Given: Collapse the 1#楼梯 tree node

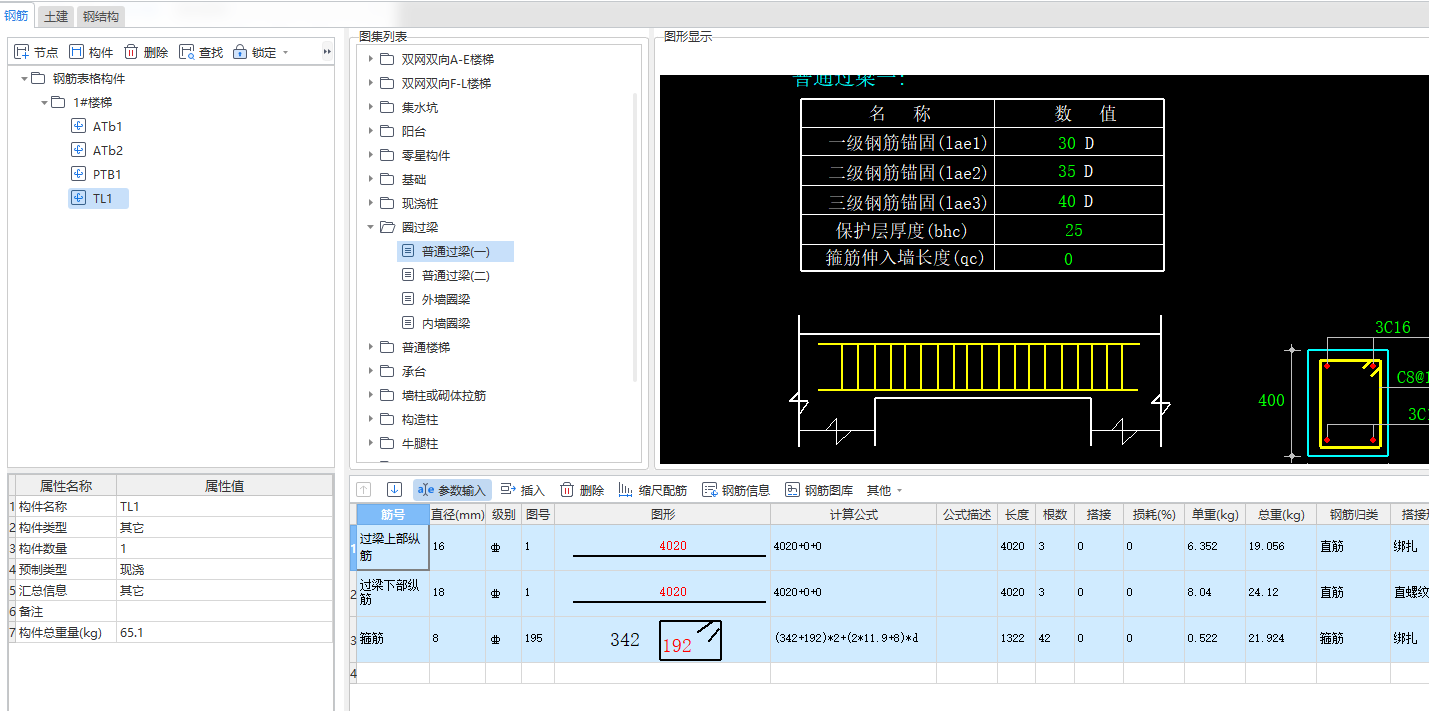Looking at the screenshot, I should 44,103.
